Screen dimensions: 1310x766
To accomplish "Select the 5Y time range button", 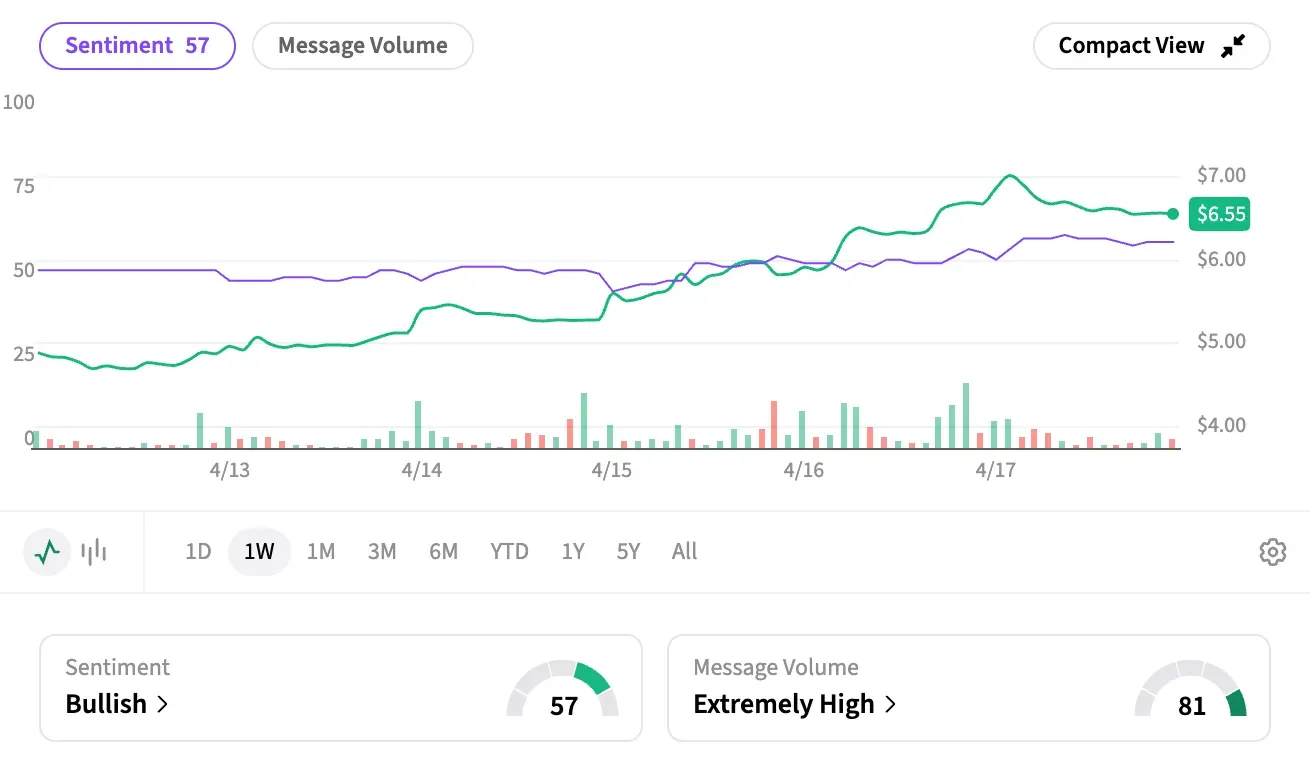I will click(627, 552).
